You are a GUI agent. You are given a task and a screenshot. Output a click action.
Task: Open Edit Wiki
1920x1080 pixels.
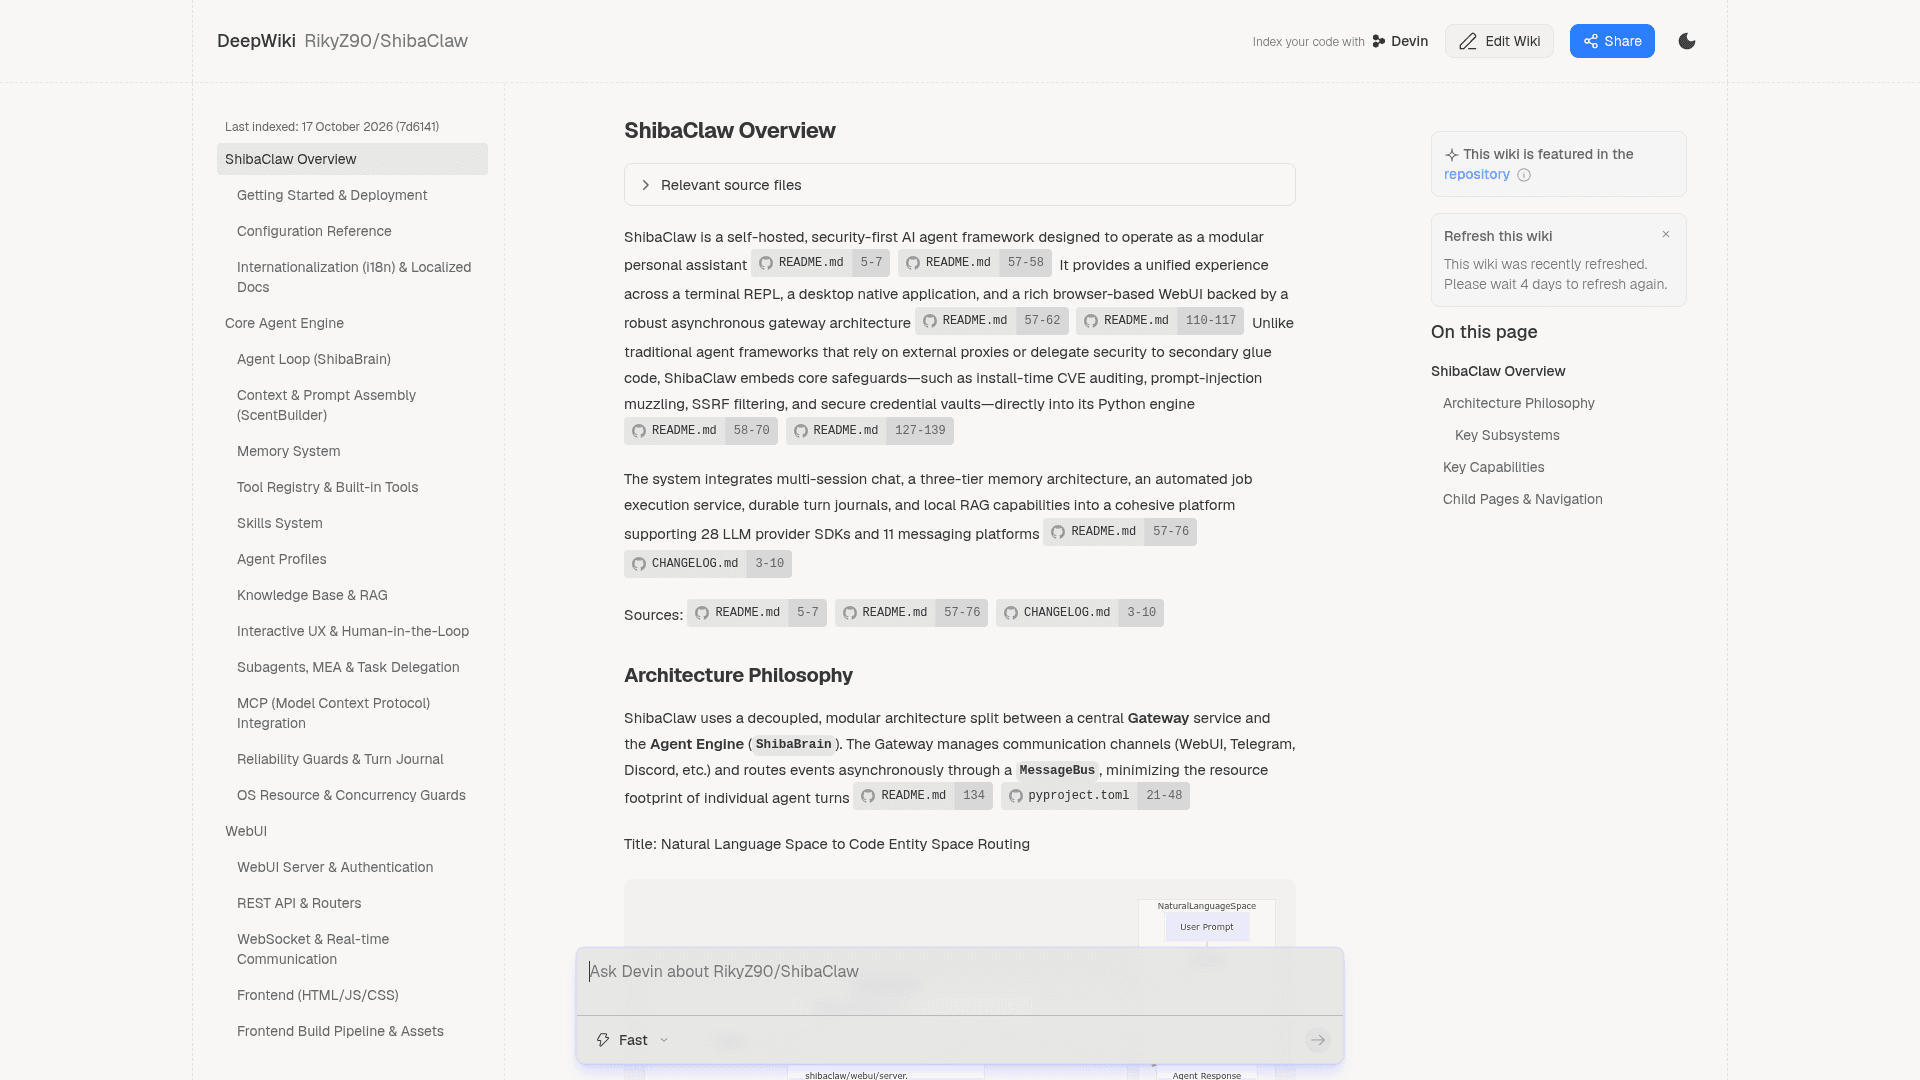coord(1499,41)
